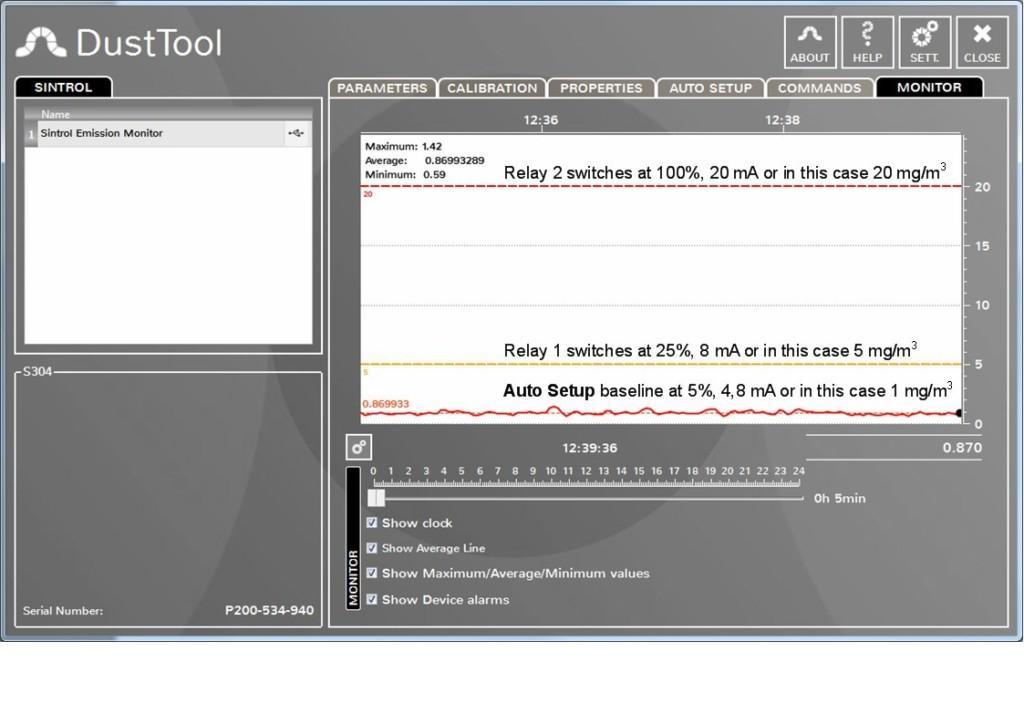Click the Average value 0.86993289
The image size is (1024, 724).
pos(455,161)
